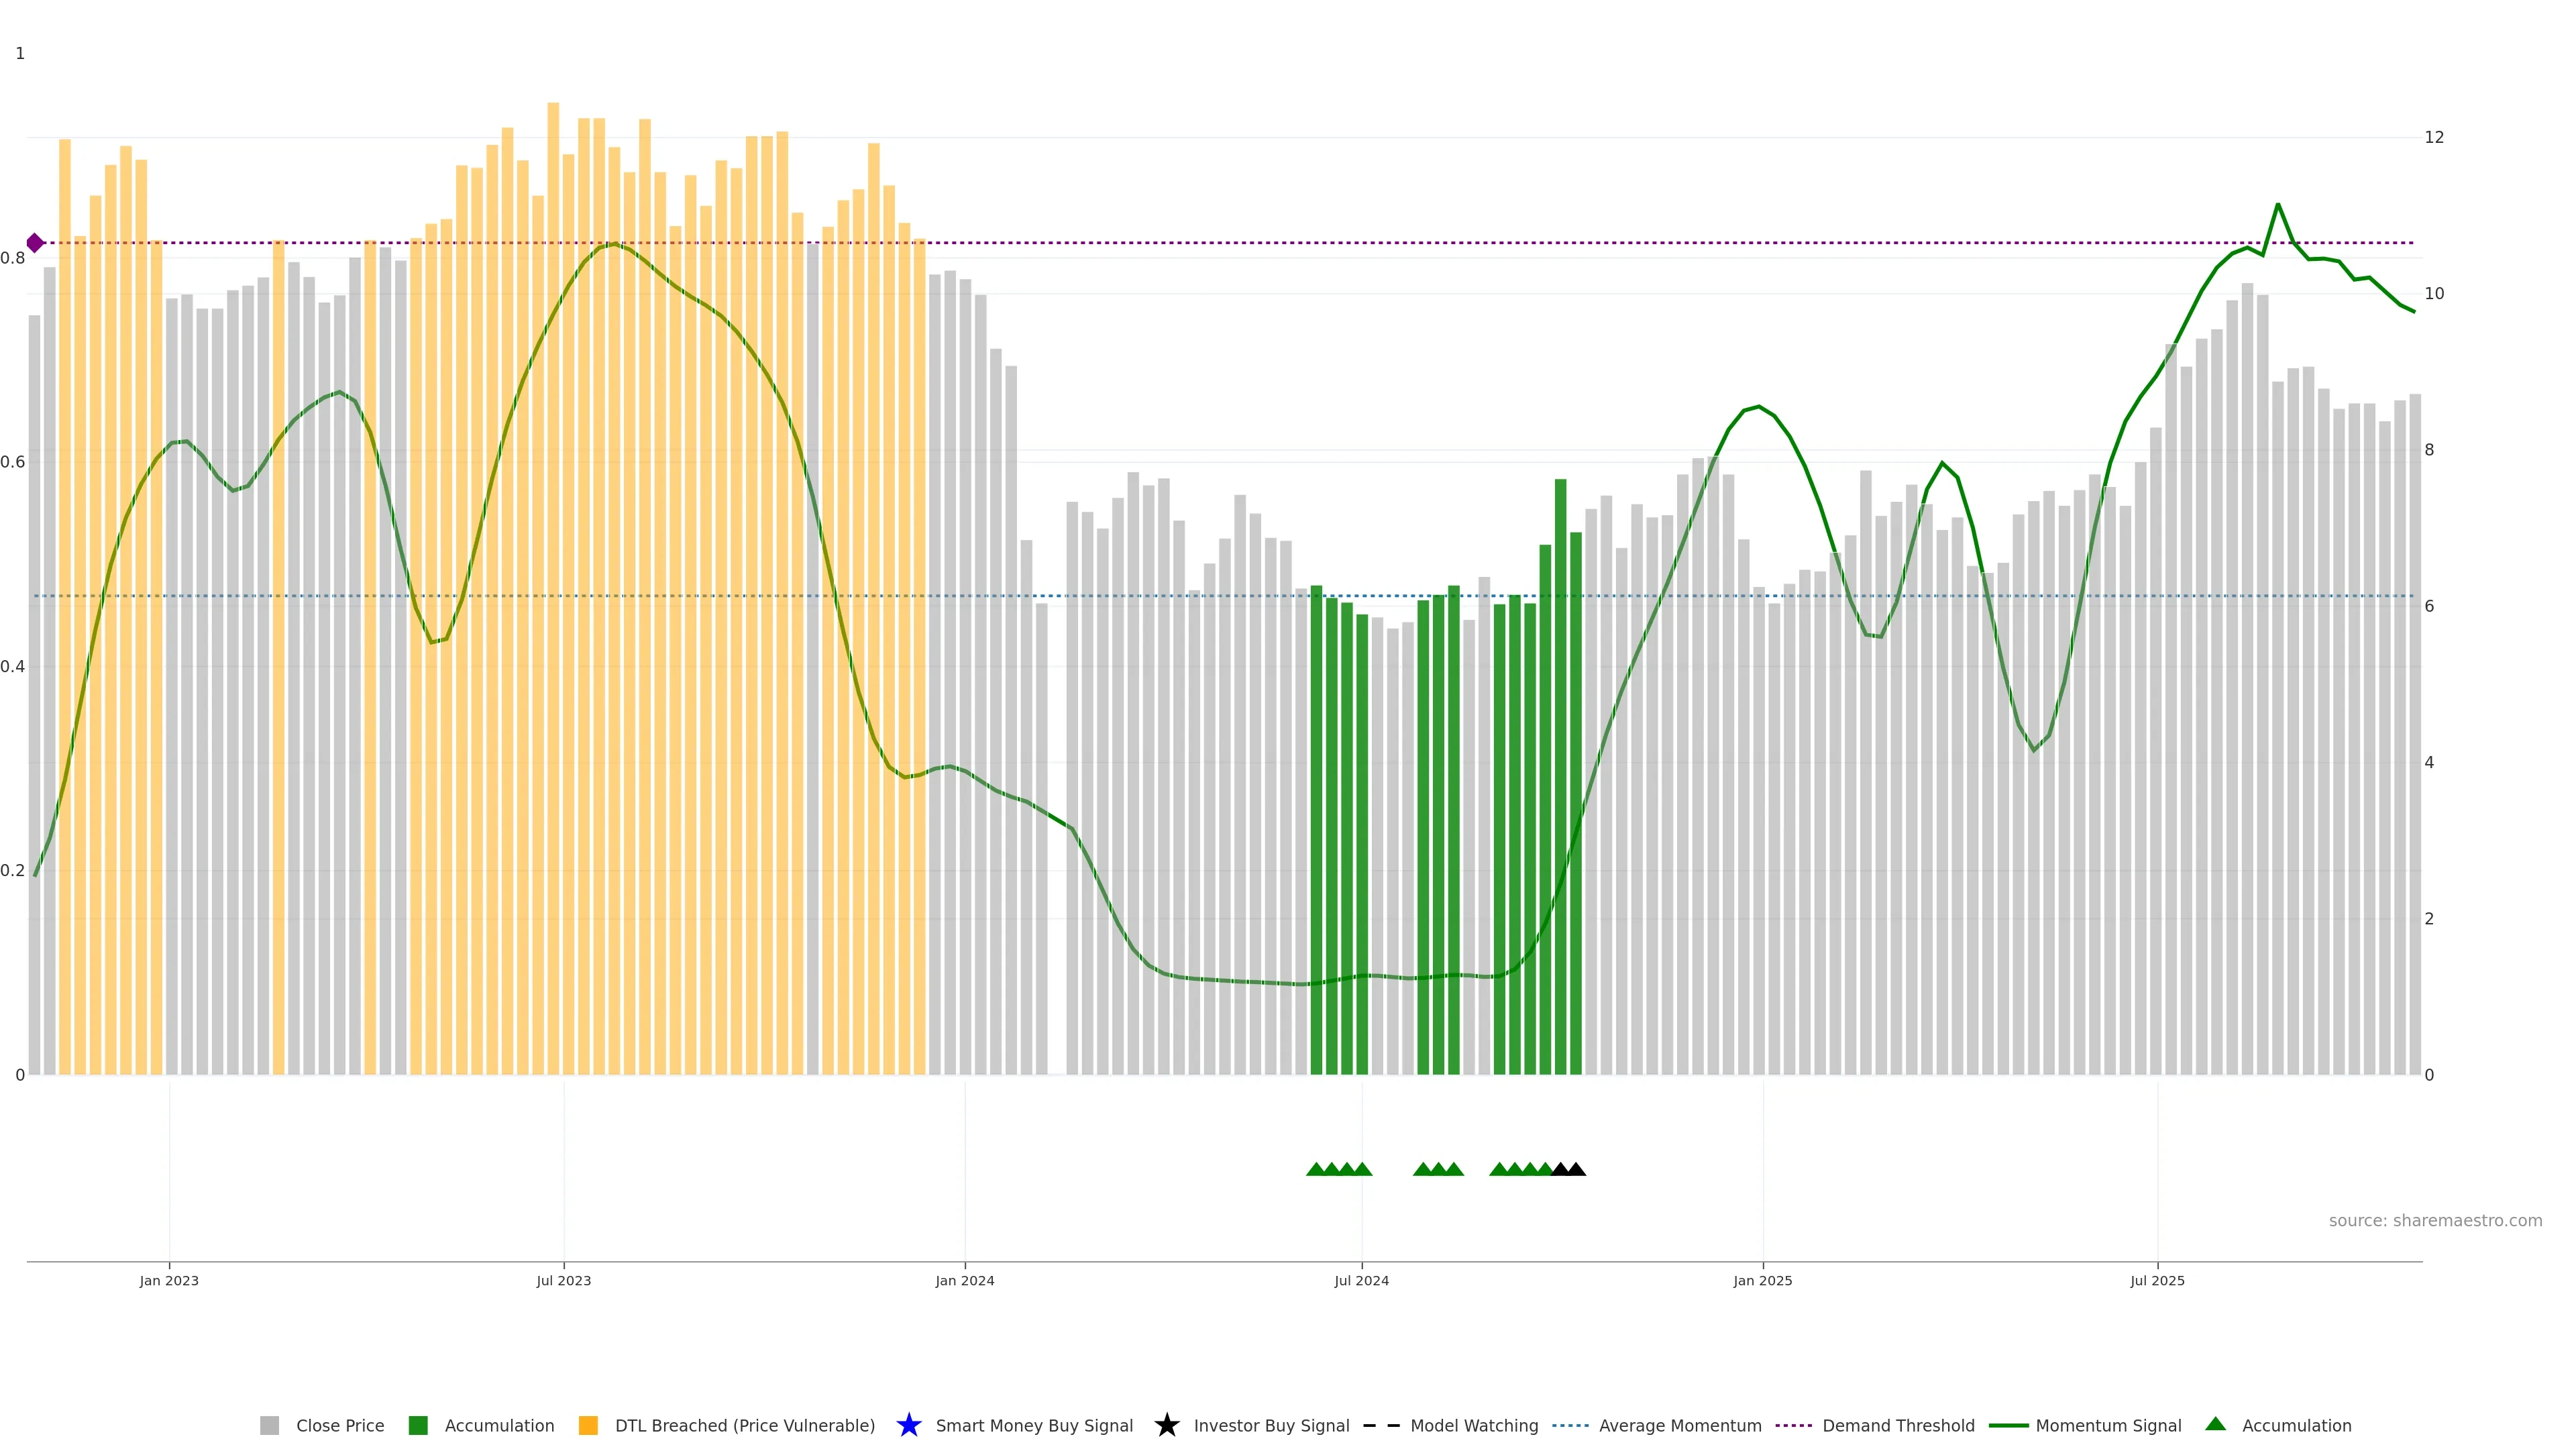Click the Jul 2024 x-axis label
This screenshot has height=1449, width=2576.
point(1361,1281)
